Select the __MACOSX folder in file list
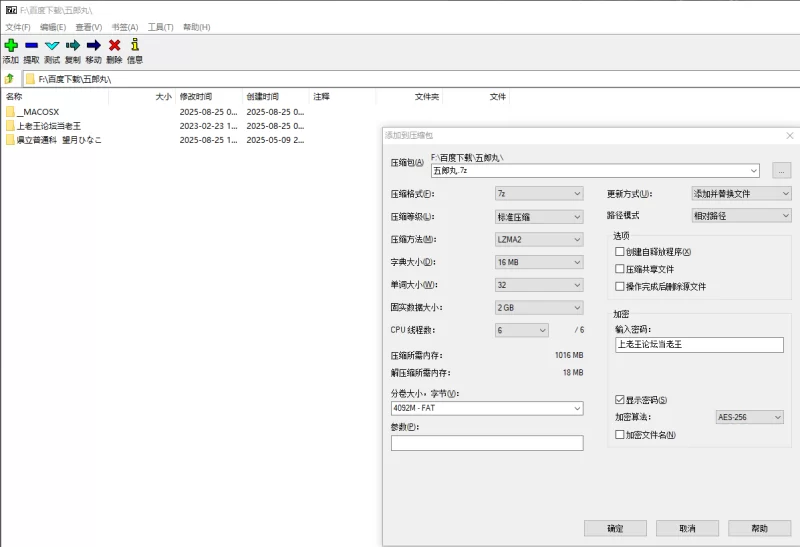The width and height of the screenshot is (800, 547). 40,112
